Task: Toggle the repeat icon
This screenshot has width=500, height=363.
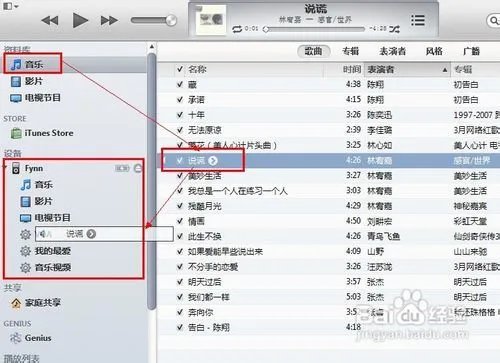Action: [237, 29]
